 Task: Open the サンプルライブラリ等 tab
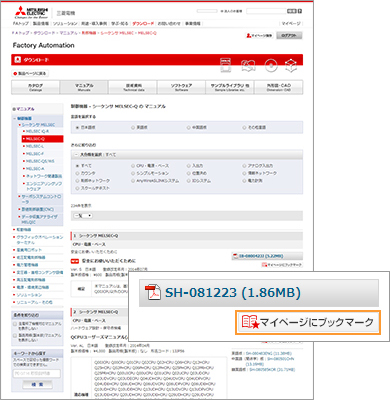230,87
